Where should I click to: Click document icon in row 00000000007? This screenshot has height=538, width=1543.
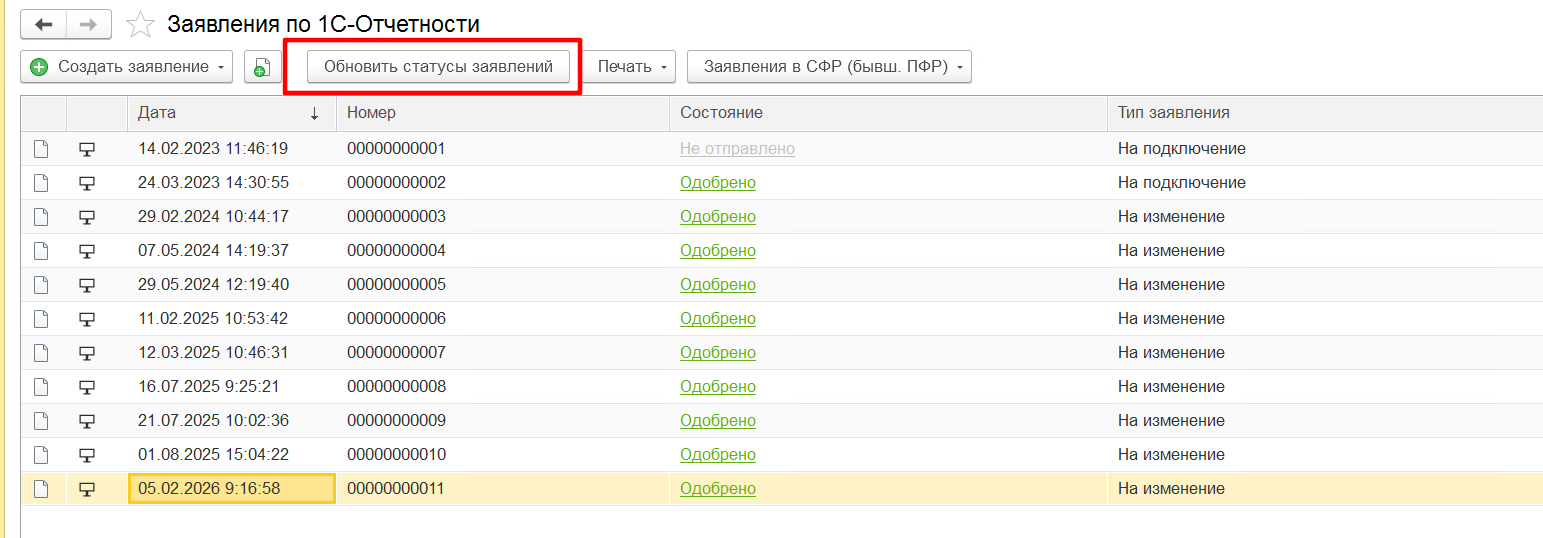(x=41, y=353)
